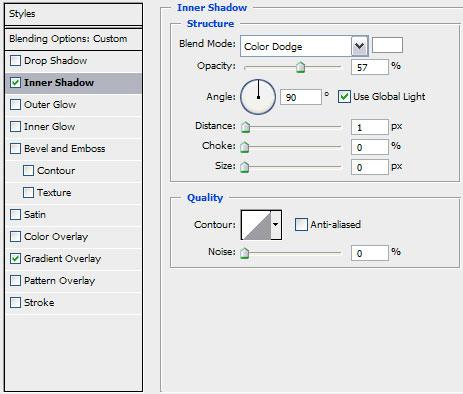Click the Size slider handle
Image resolution: width=463 pixels, height=394 pixels.
click(245, 167)
